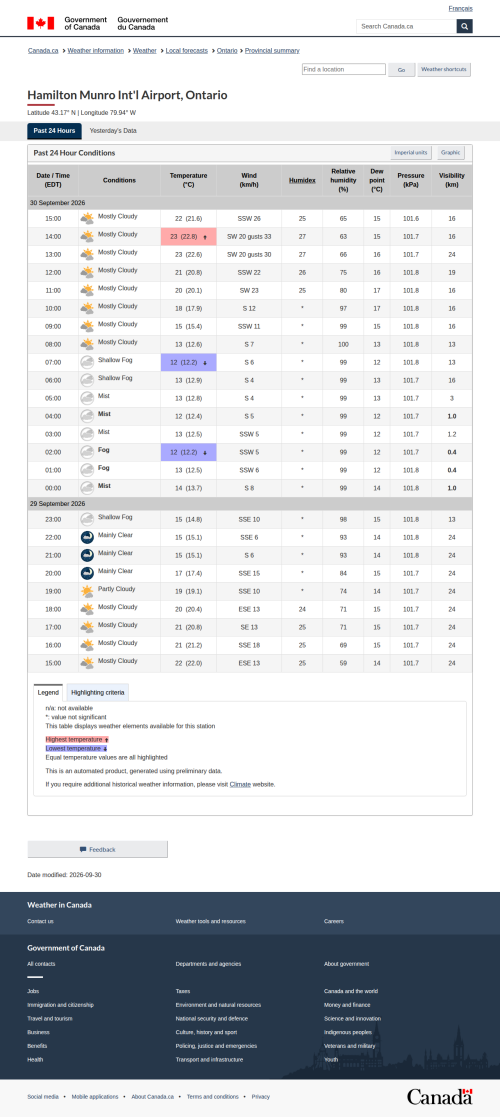
Task: Click the Mainly Clear icon at 21:00
Action: [x=87, y=555]
